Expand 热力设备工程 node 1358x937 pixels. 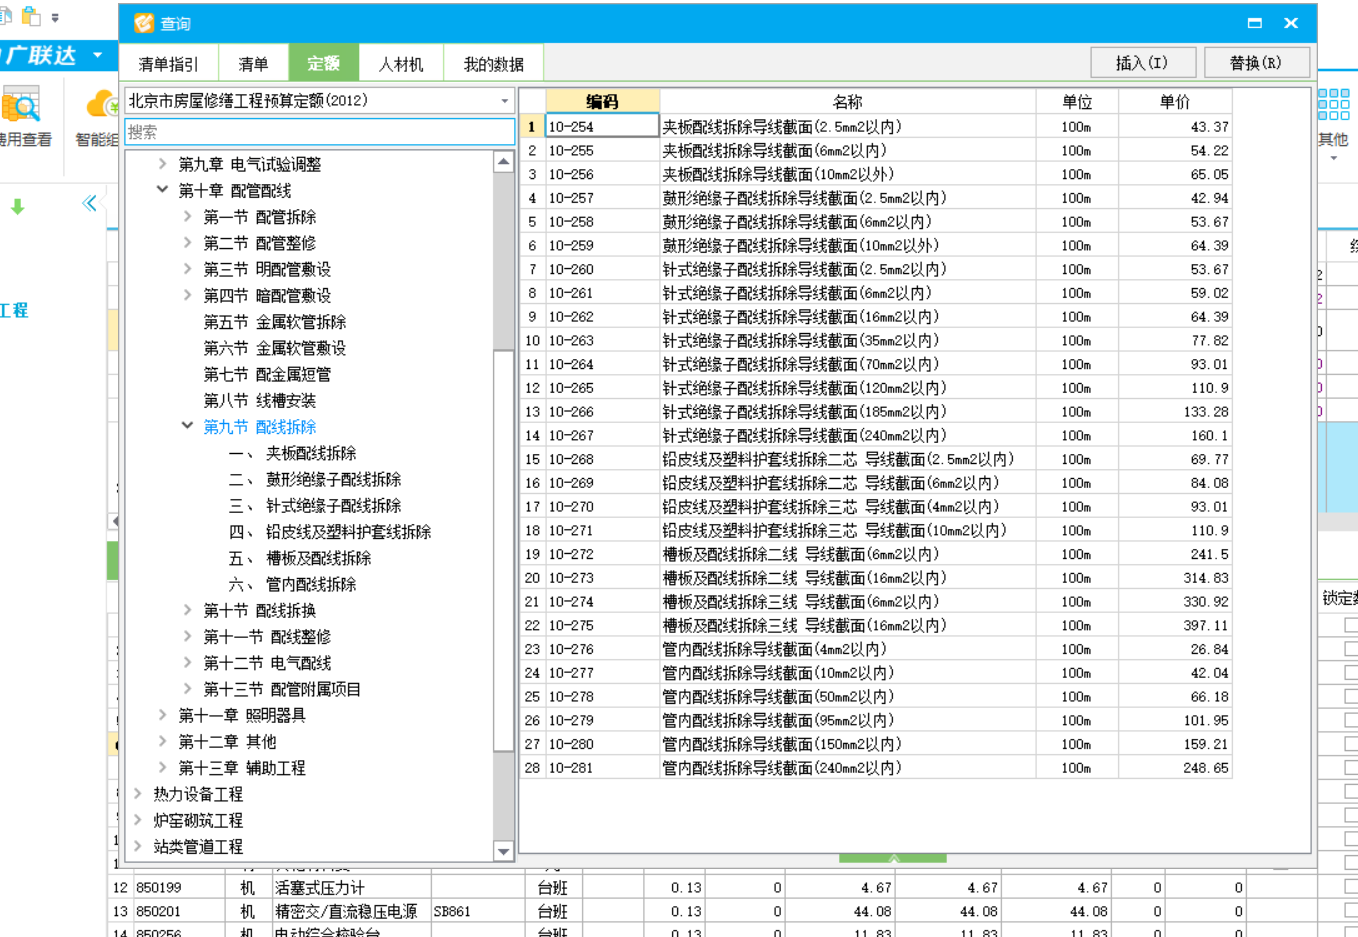click(137, 793)
